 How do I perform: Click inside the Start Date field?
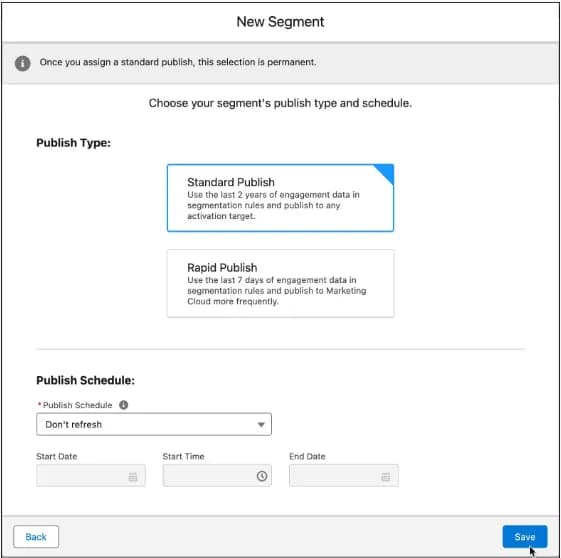[91, 476]
